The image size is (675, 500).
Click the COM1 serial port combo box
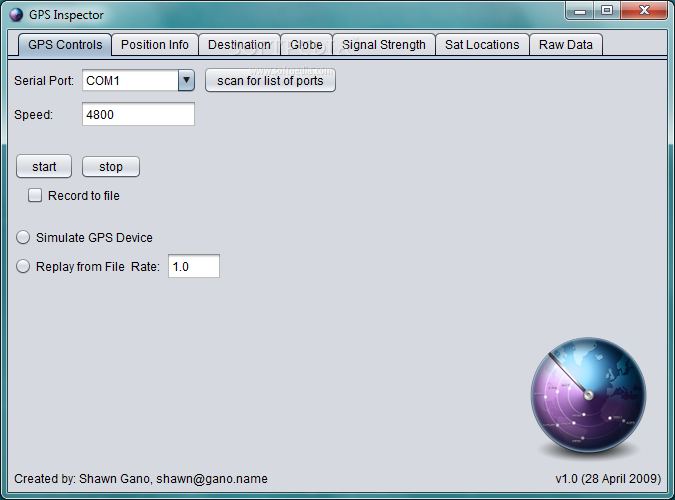pyautogui.click(x=138, y=80)
